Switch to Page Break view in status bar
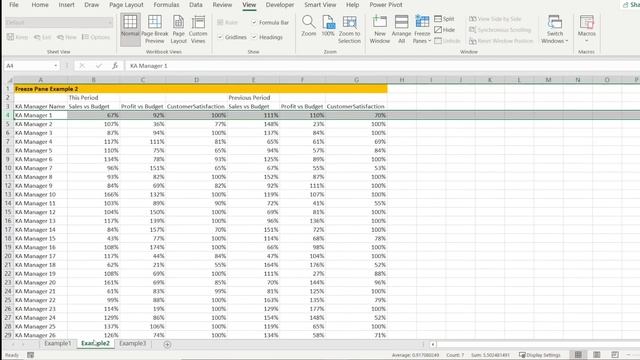Image resolution: width=640 pixels, height=360 pixels. [615, 355]
